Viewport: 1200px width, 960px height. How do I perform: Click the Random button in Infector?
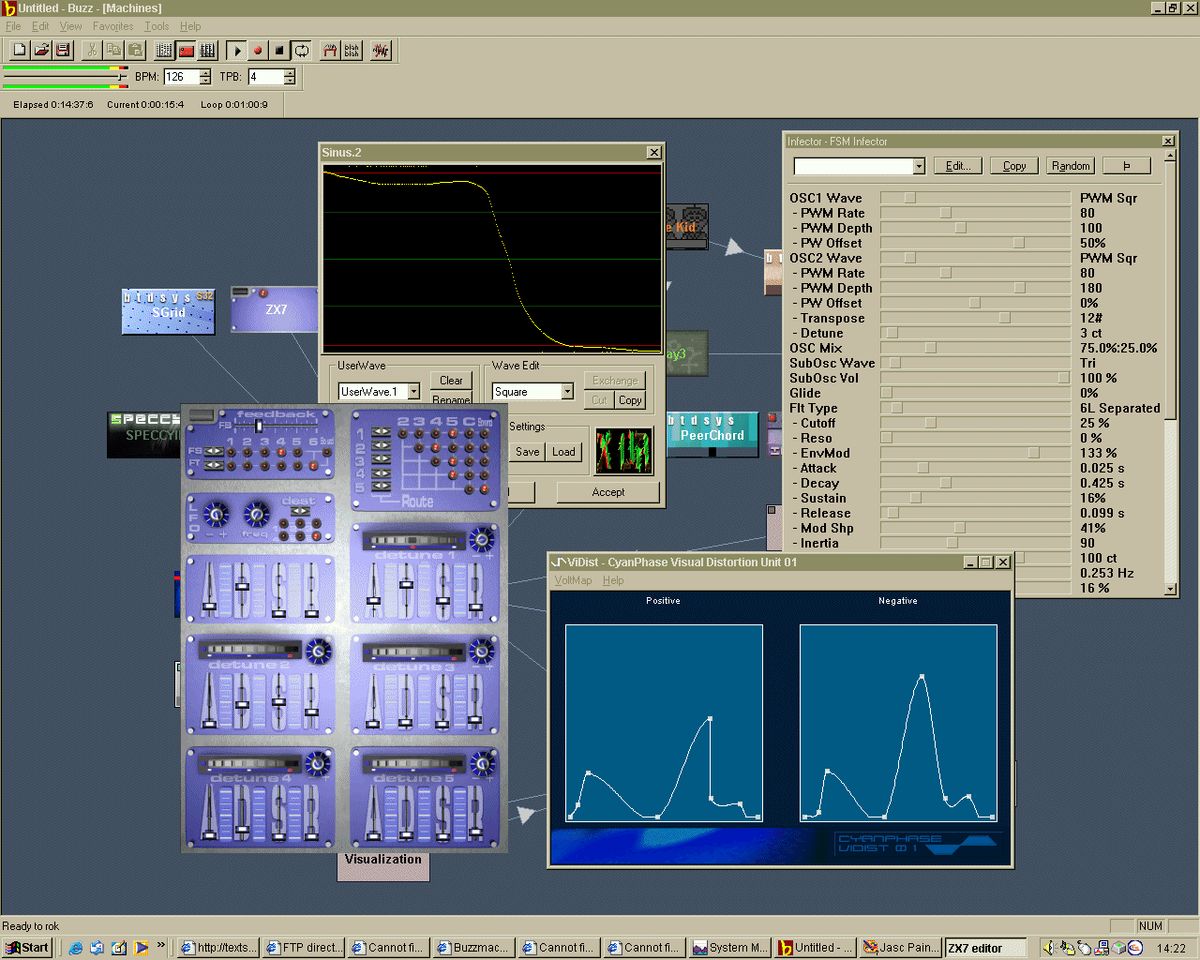click(x=1070, y=166)
